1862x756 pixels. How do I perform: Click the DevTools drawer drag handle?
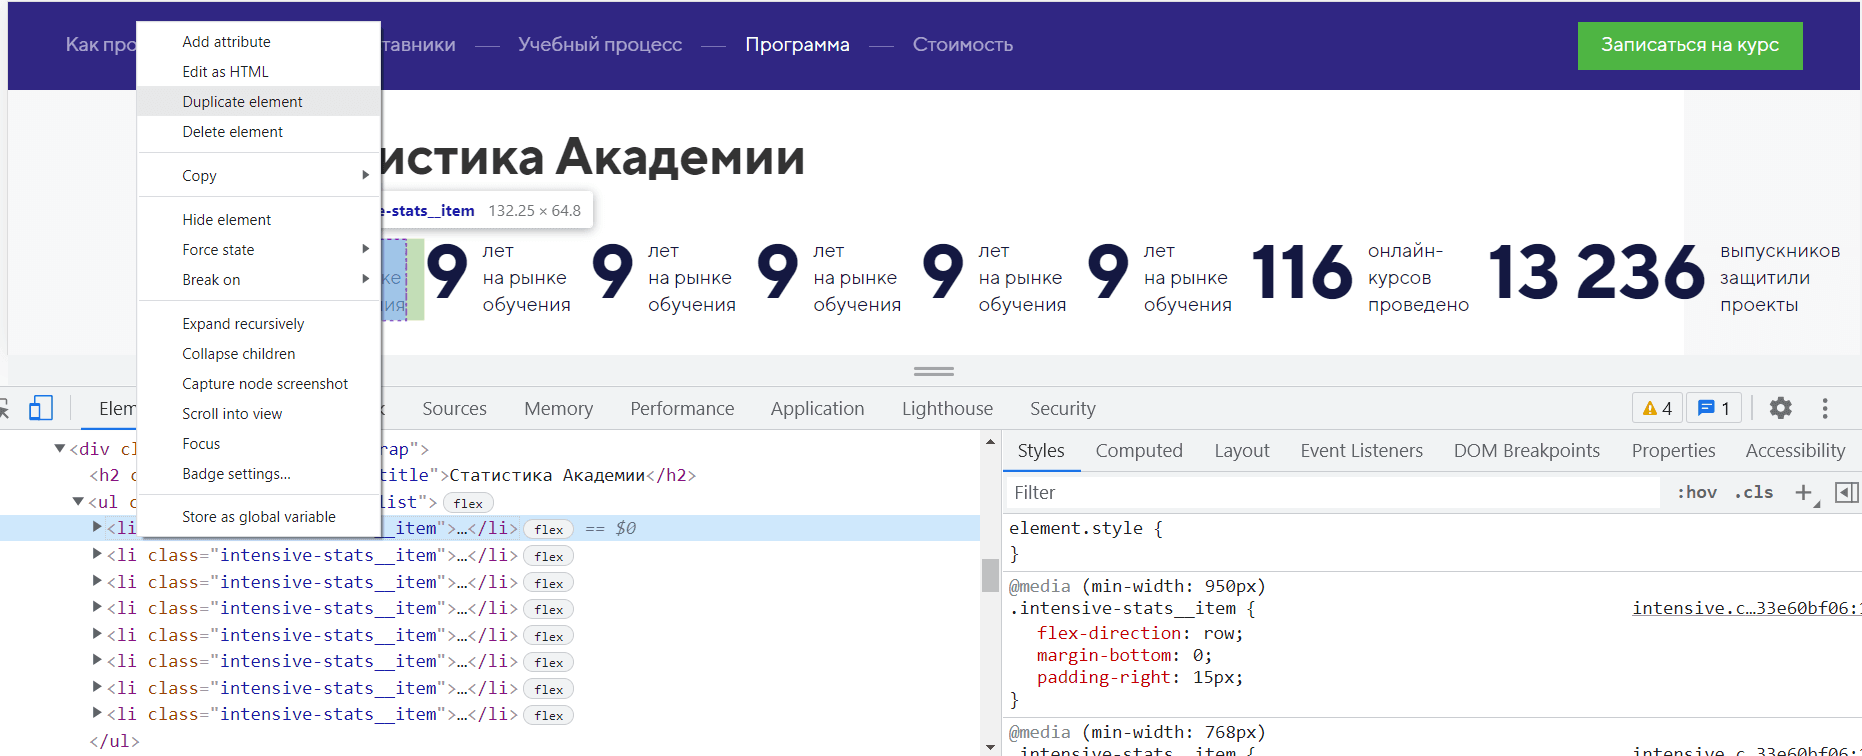coord(934,371)
